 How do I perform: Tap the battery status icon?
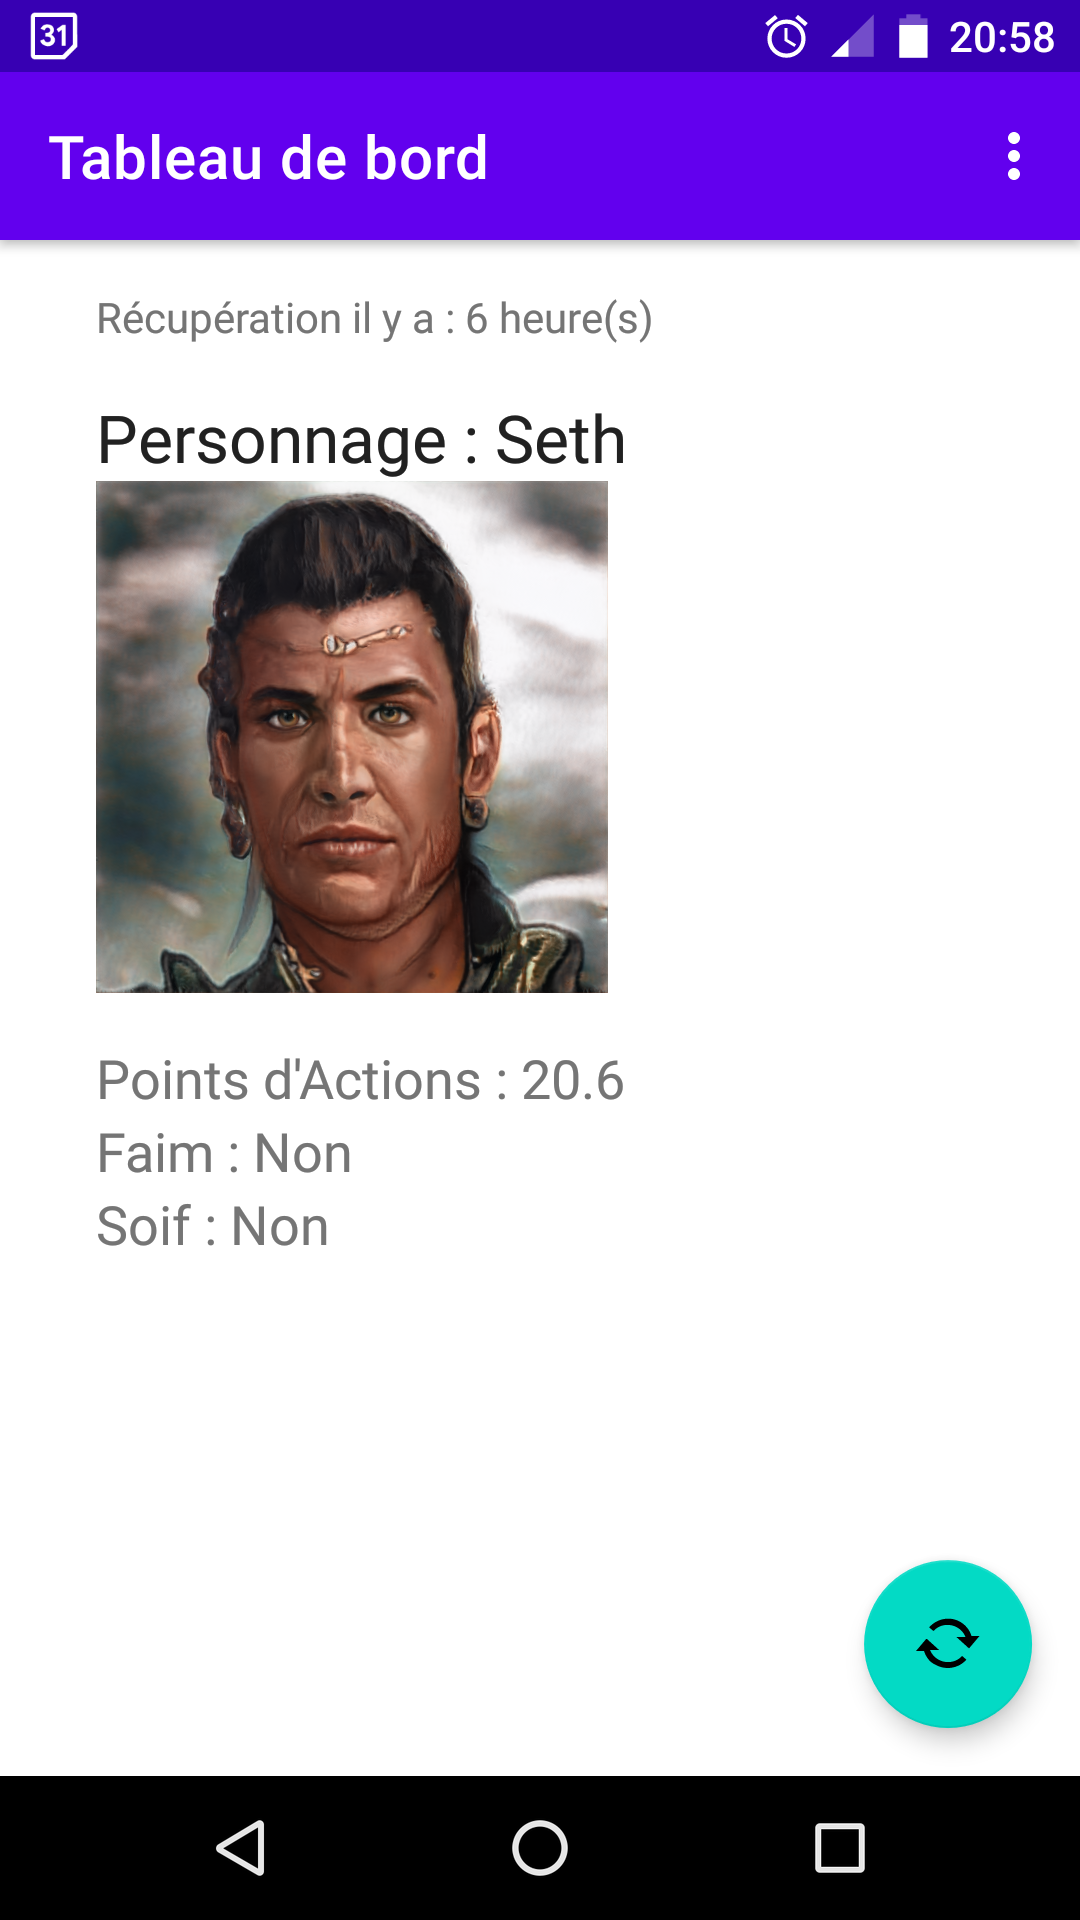click(x=913, y=38)
